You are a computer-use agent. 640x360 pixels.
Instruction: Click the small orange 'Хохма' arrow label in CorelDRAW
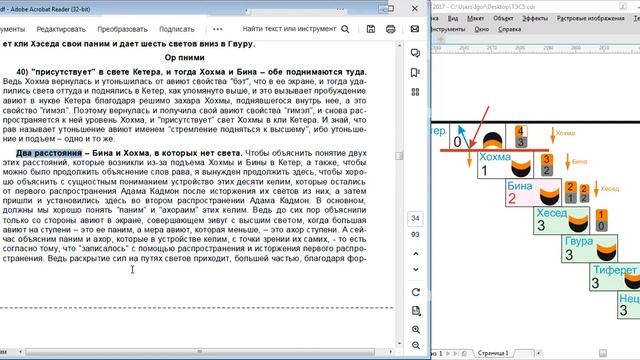[x=565, y=133]
